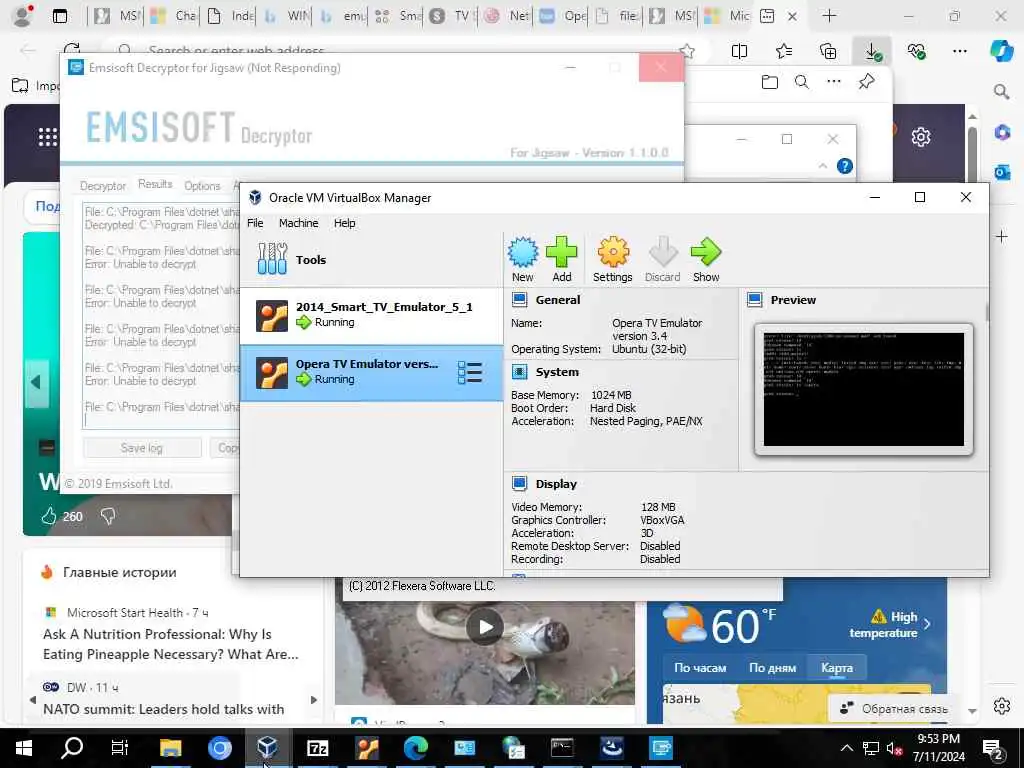
Task: Click the Show VM toolbar icon
Action: [x=705, y=259]
